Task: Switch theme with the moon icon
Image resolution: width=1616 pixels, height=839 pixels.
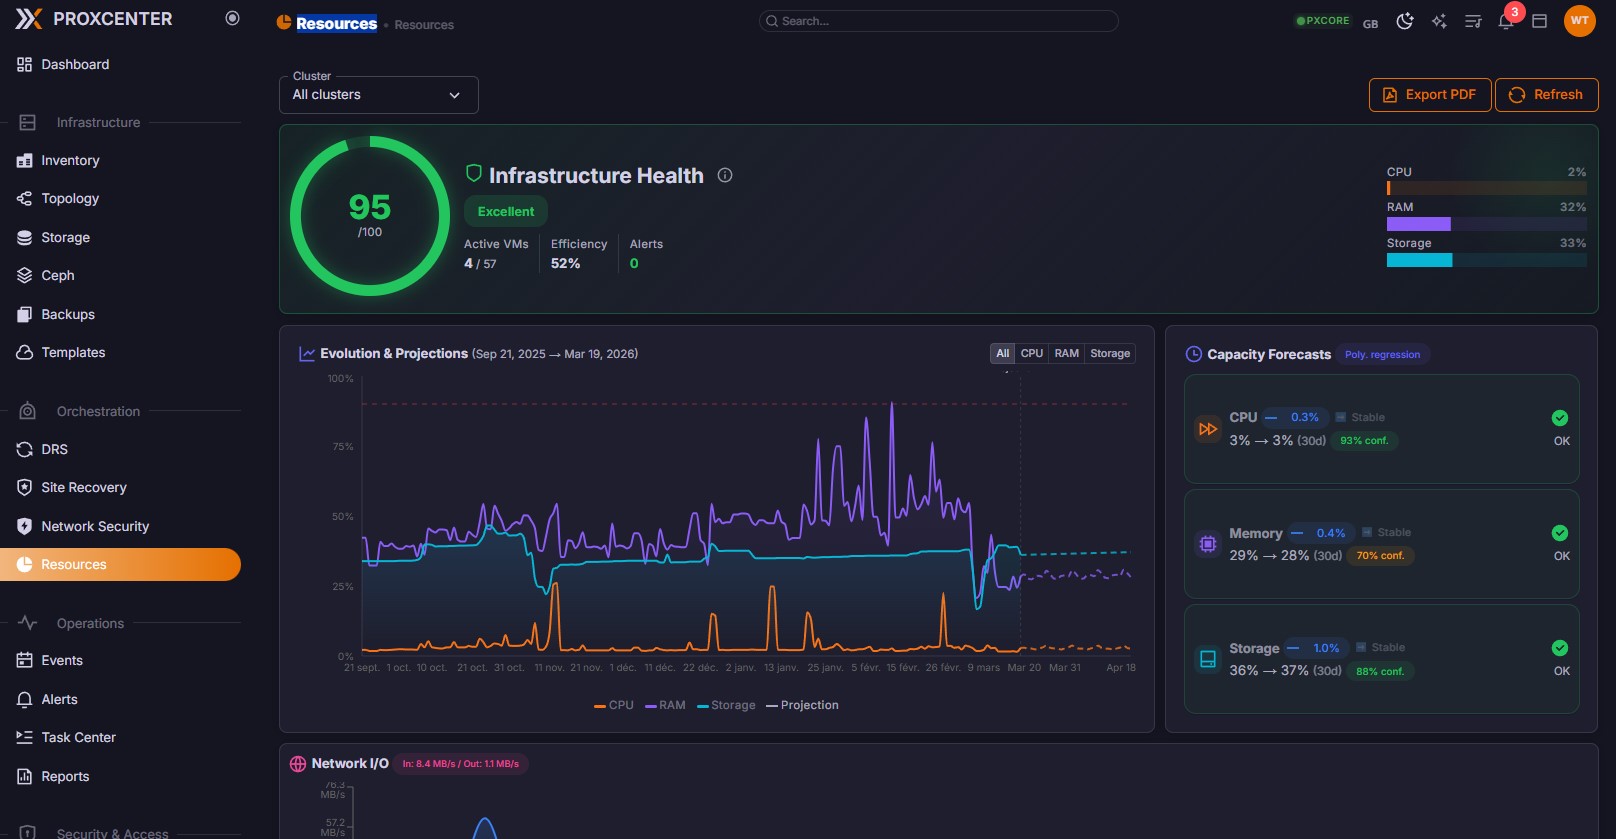Action: pyautogui.click(x=1405, y=21)
